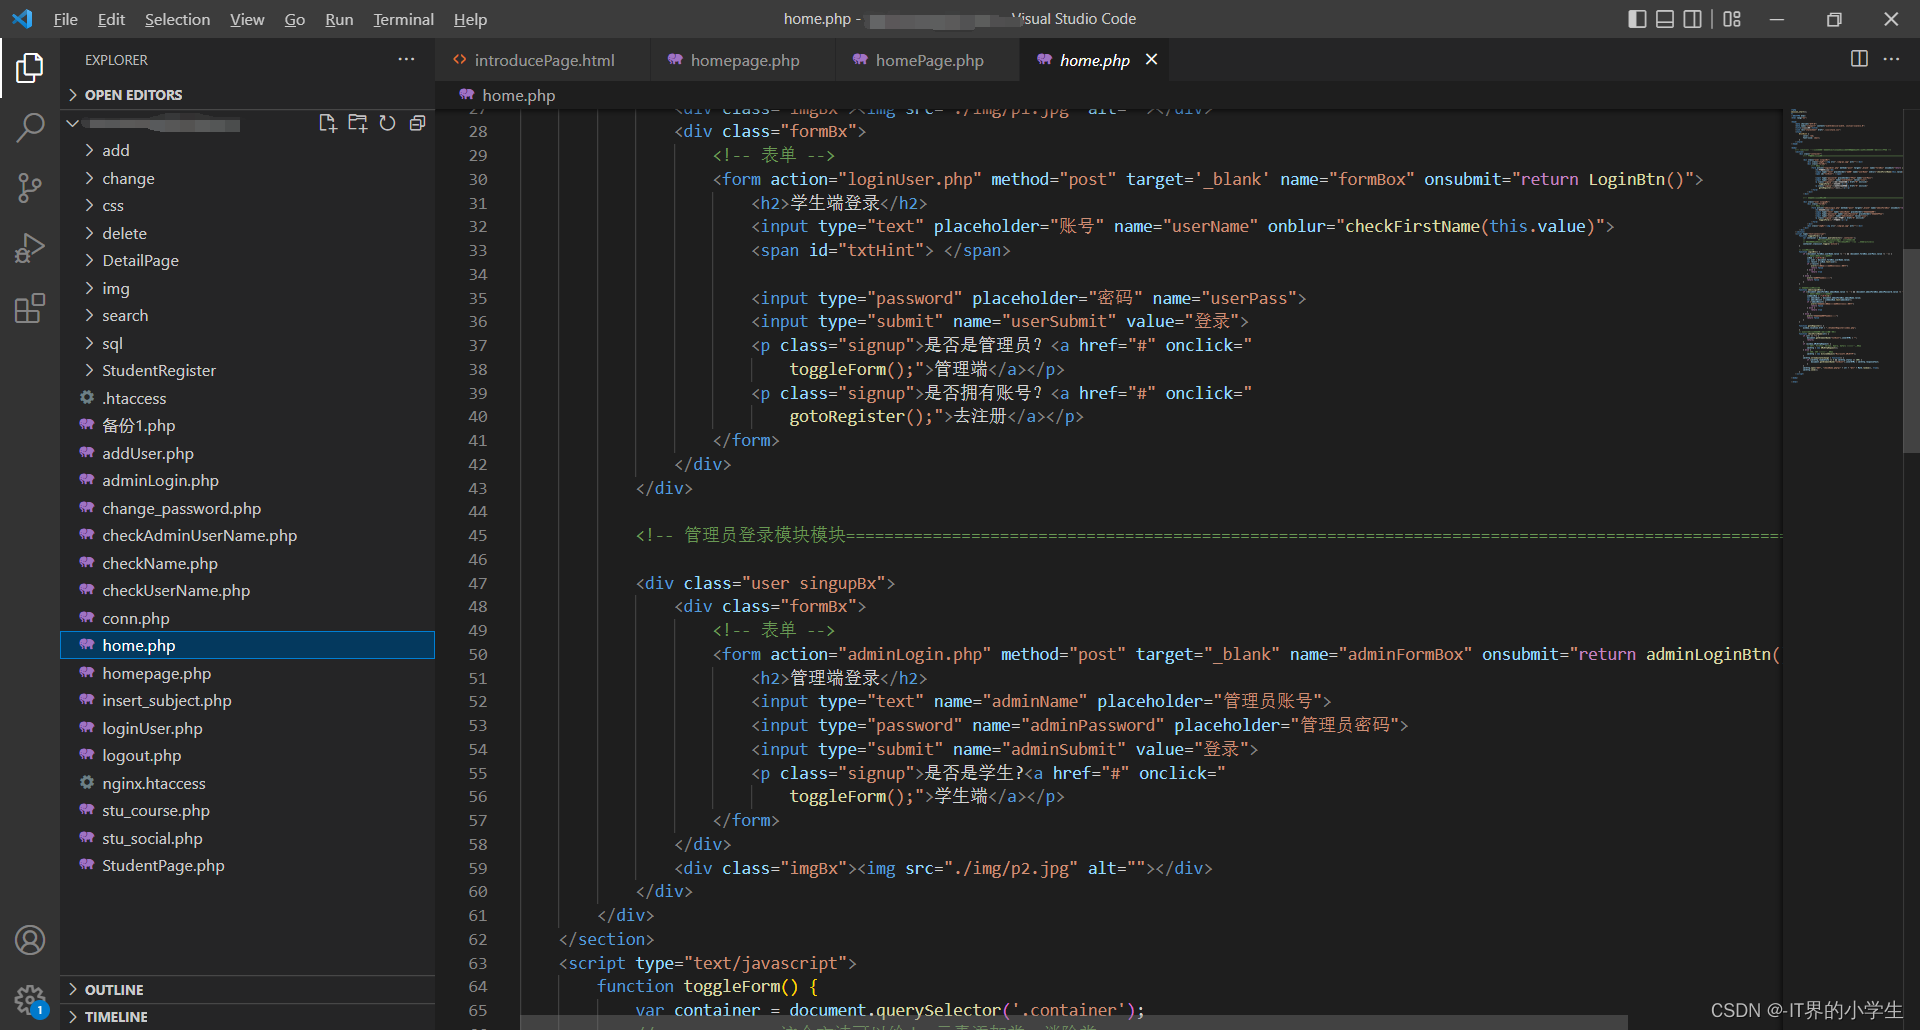Open the Help menu

point(470,19)
